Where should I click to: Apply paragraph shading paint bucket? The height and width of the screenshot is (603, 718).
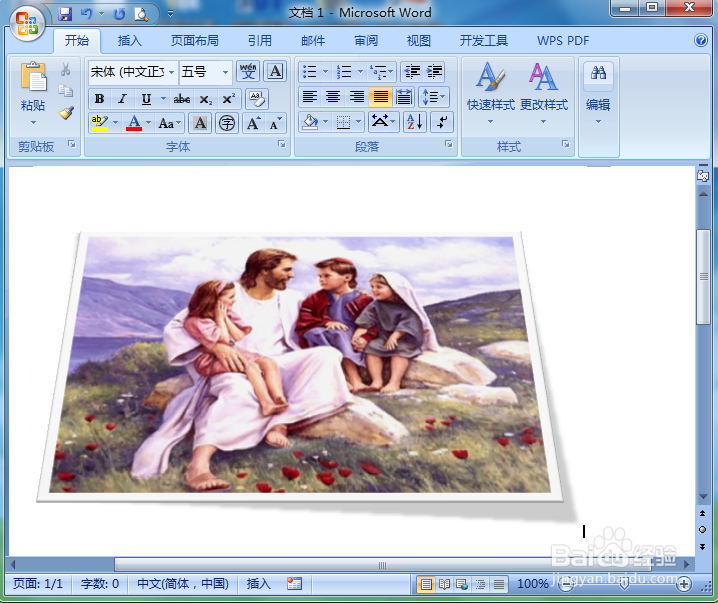310,122
